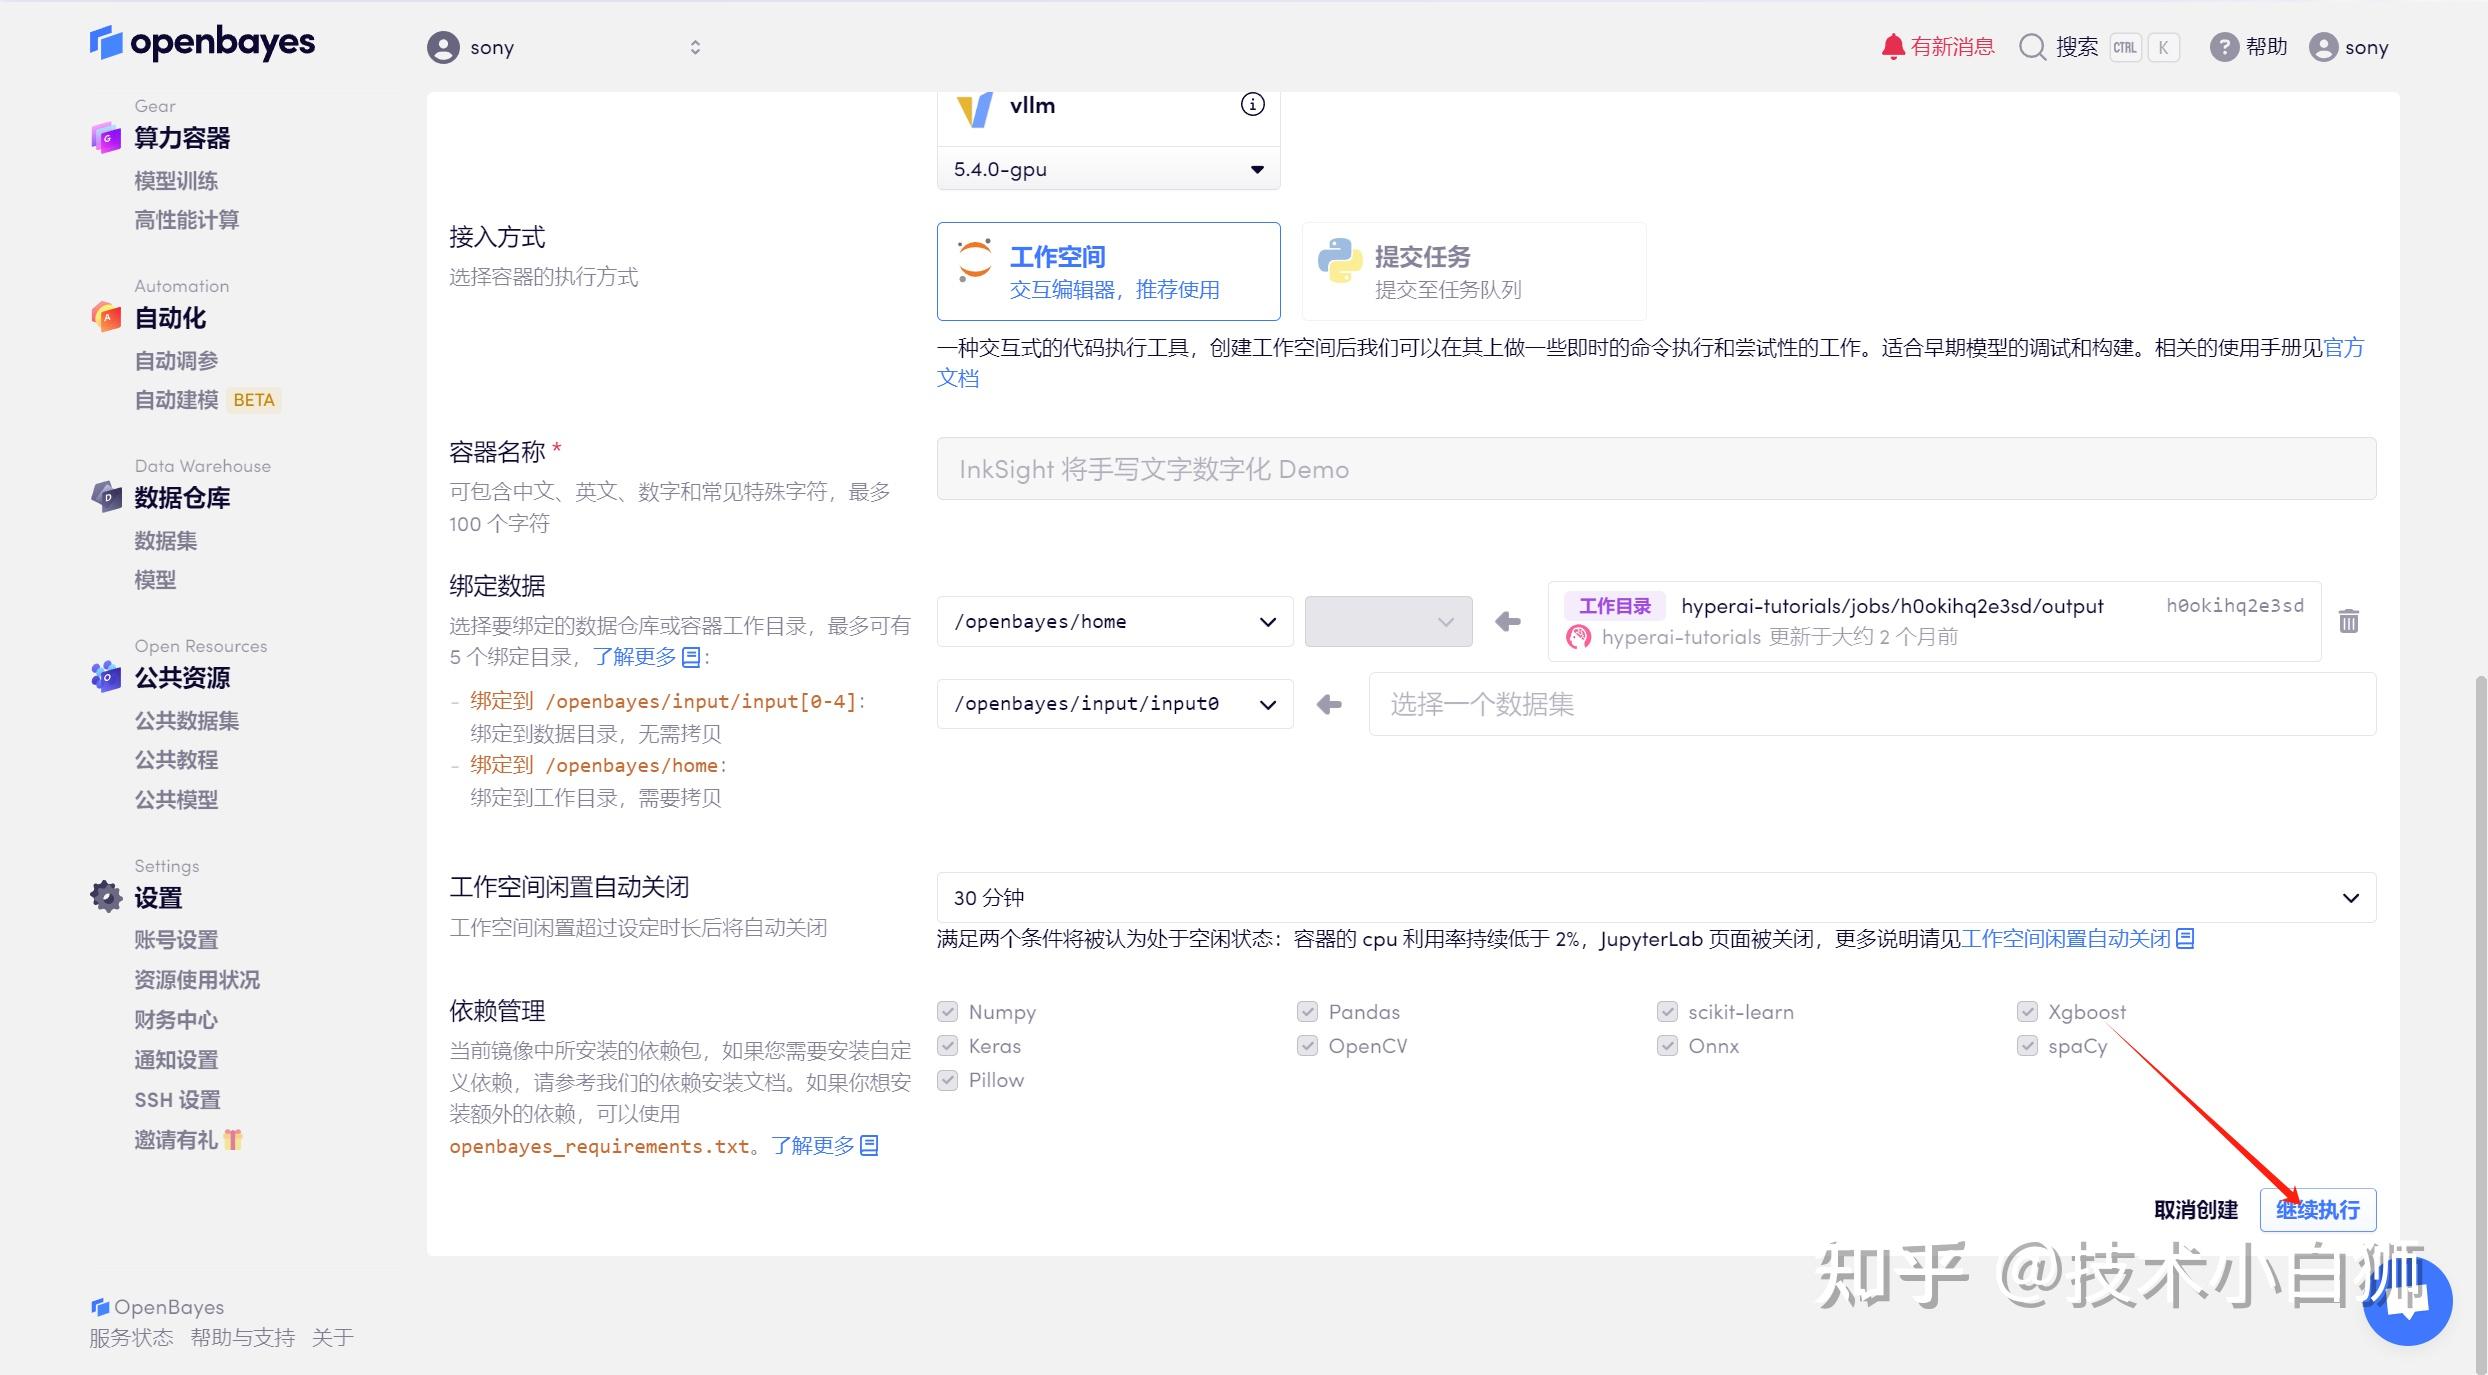Open the 算力容器 section icon in sidebar
This screenshot has height=1375, width=2488.
(x=106, y=138)
